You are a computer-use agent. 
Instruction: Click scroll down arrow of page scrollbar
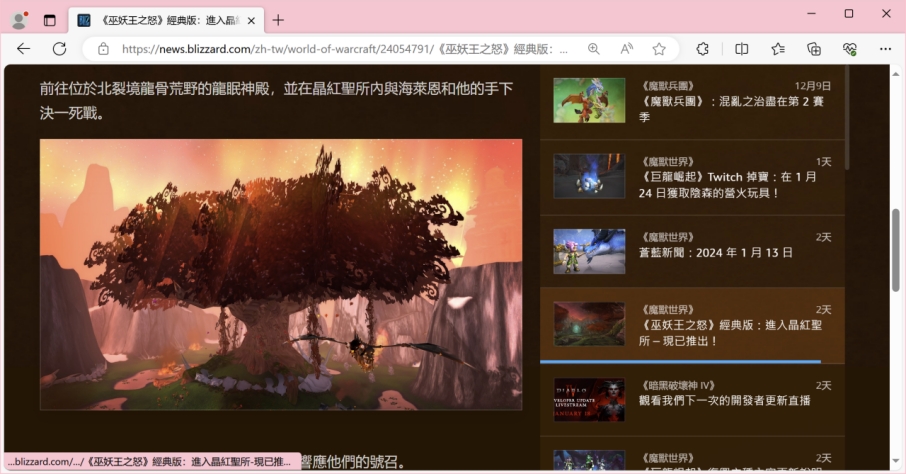(x=896, y=461)
